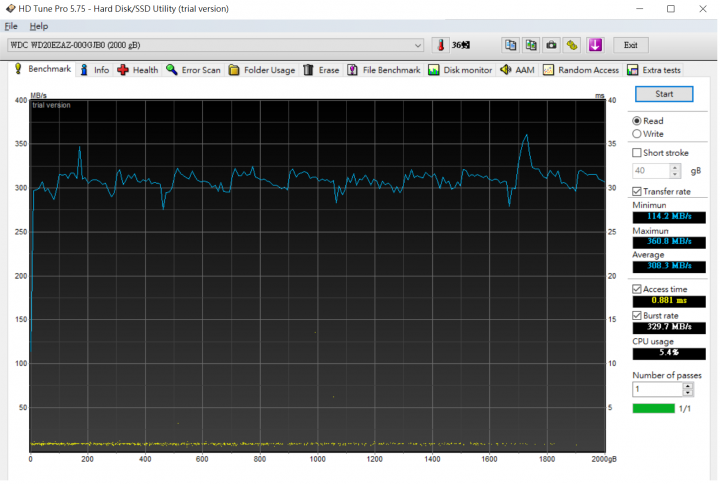Viewport: 720px width, 484px height.
Task: Toggle the Access time checkbox
Action: click(637, 289)
